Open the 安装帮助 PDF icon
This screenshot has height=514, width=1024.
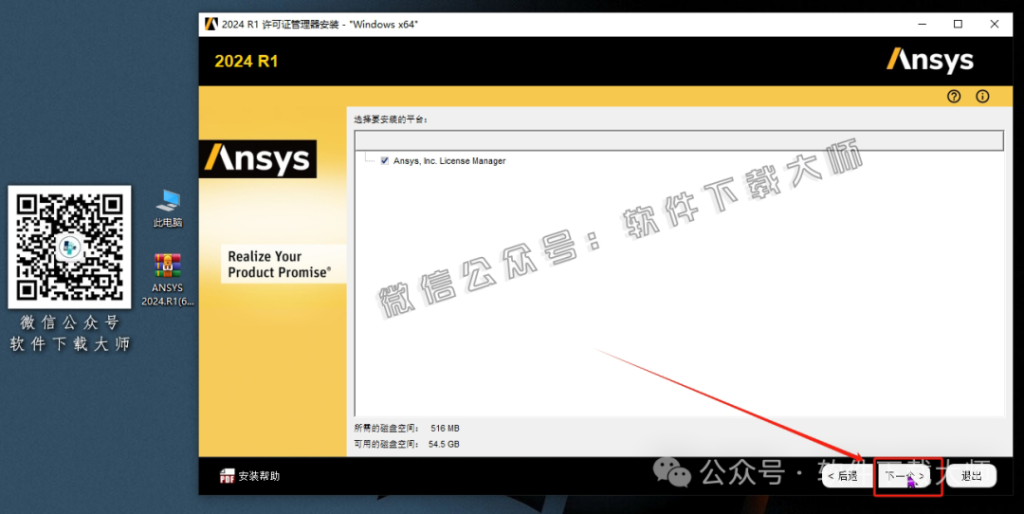(x=227, y=476)
